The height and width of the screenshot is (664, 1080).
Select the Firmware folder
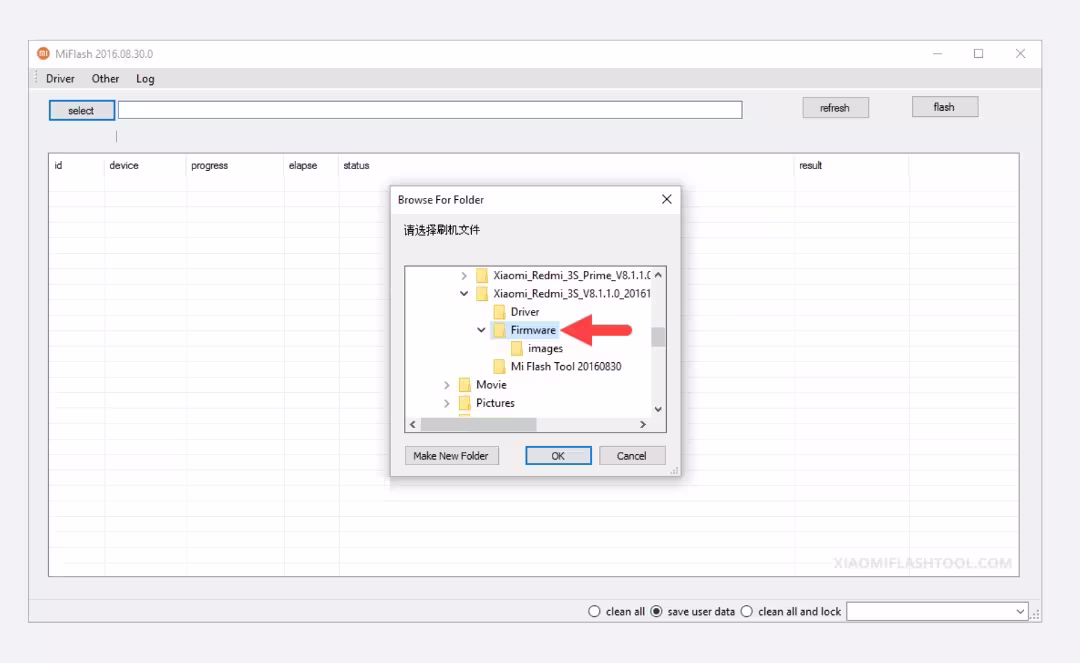pyautogui.click(x=533, y=330)
